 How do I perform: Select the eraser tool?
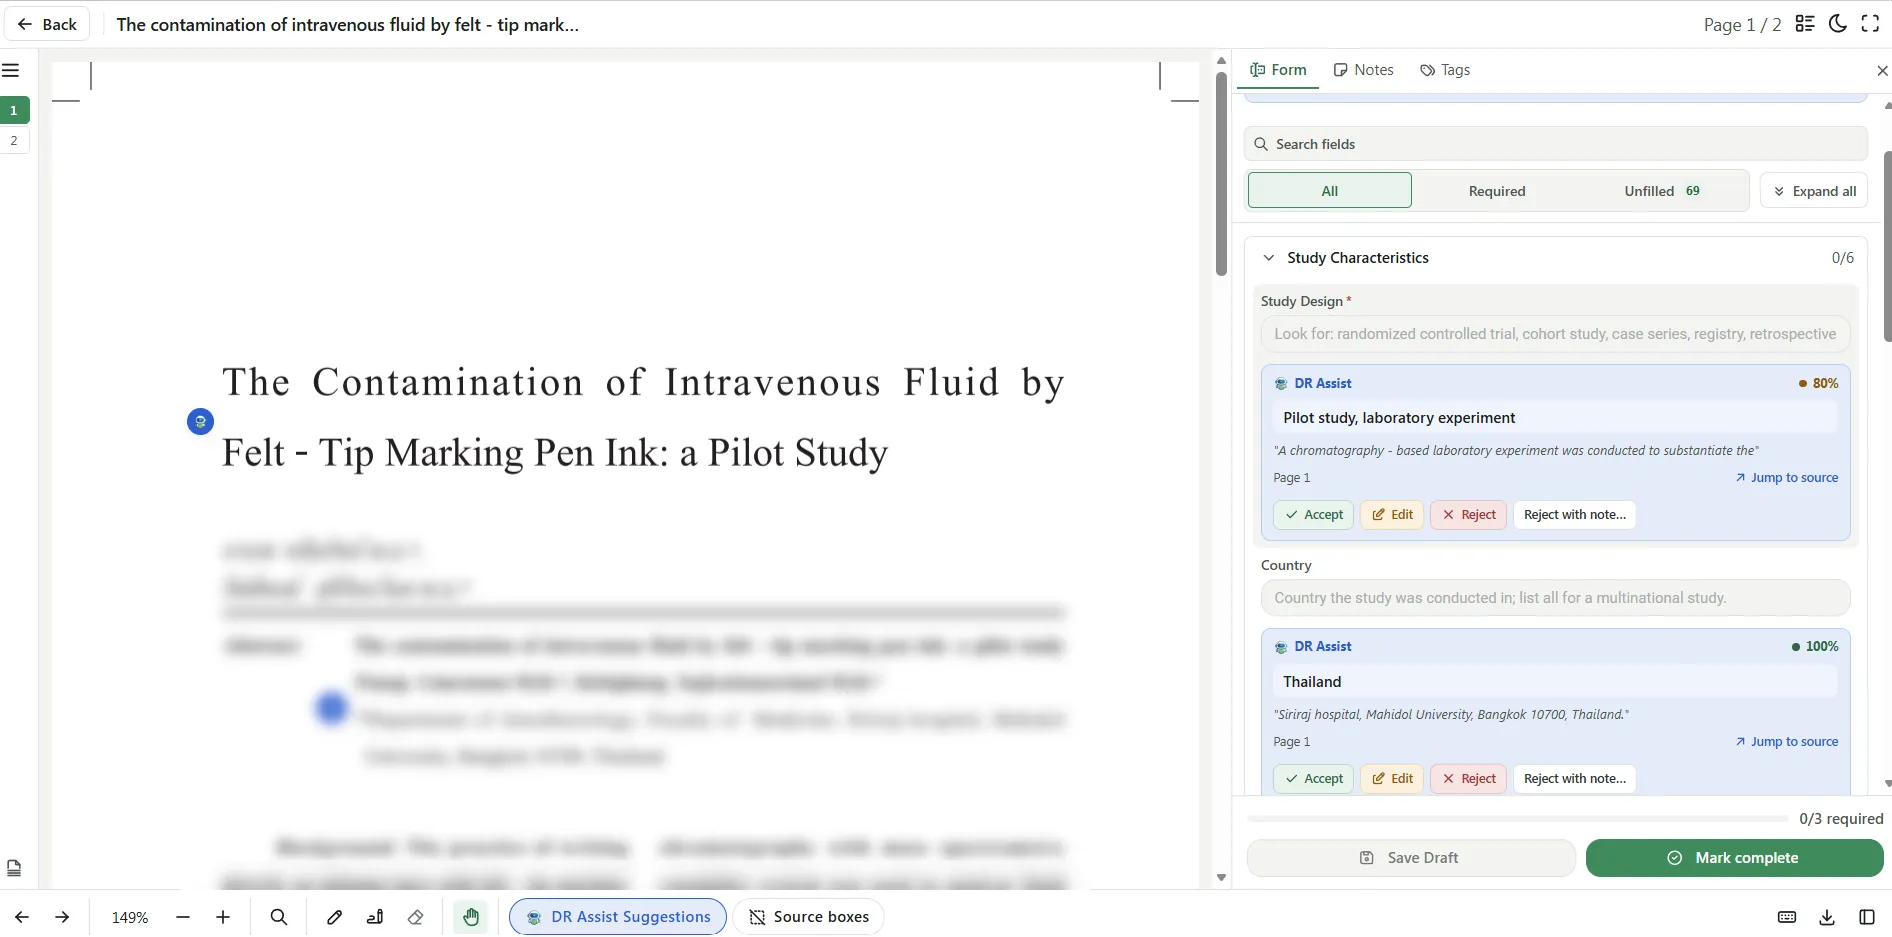coord(416,917)
